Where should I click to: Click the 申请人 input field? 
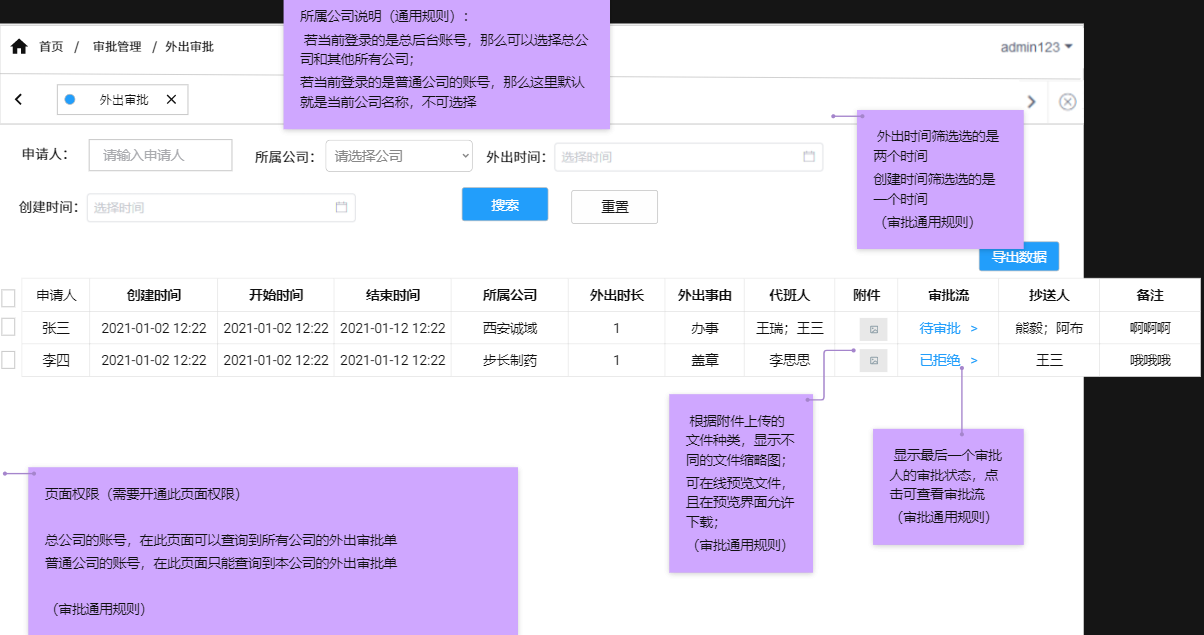pos(160,155)
